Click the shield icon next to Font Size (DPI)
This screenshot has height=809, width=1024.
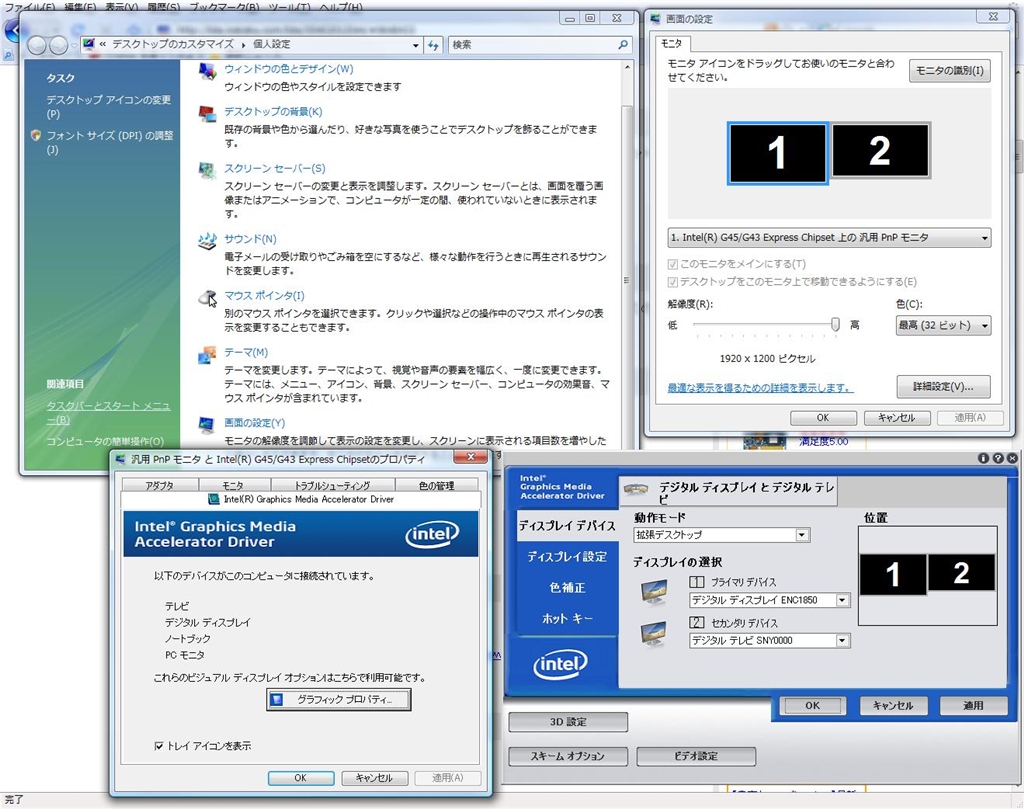(x=36, y=135)
